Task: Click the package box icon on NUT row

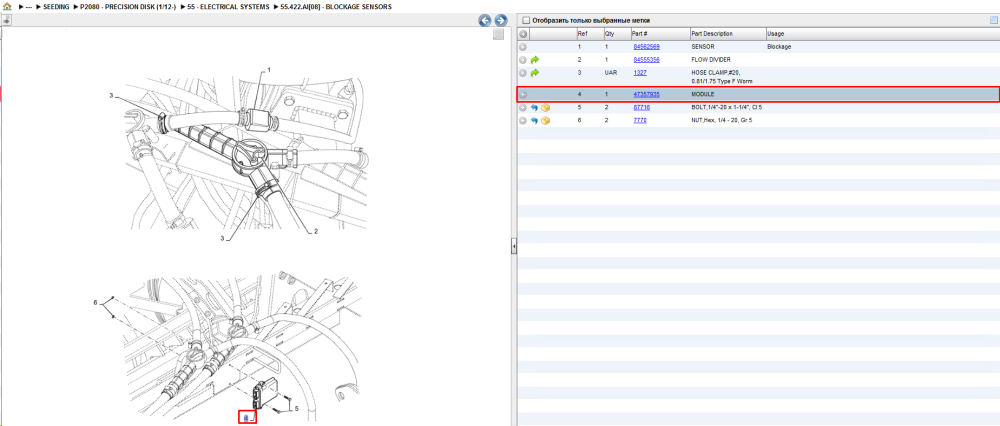Action: click(545, 121)
